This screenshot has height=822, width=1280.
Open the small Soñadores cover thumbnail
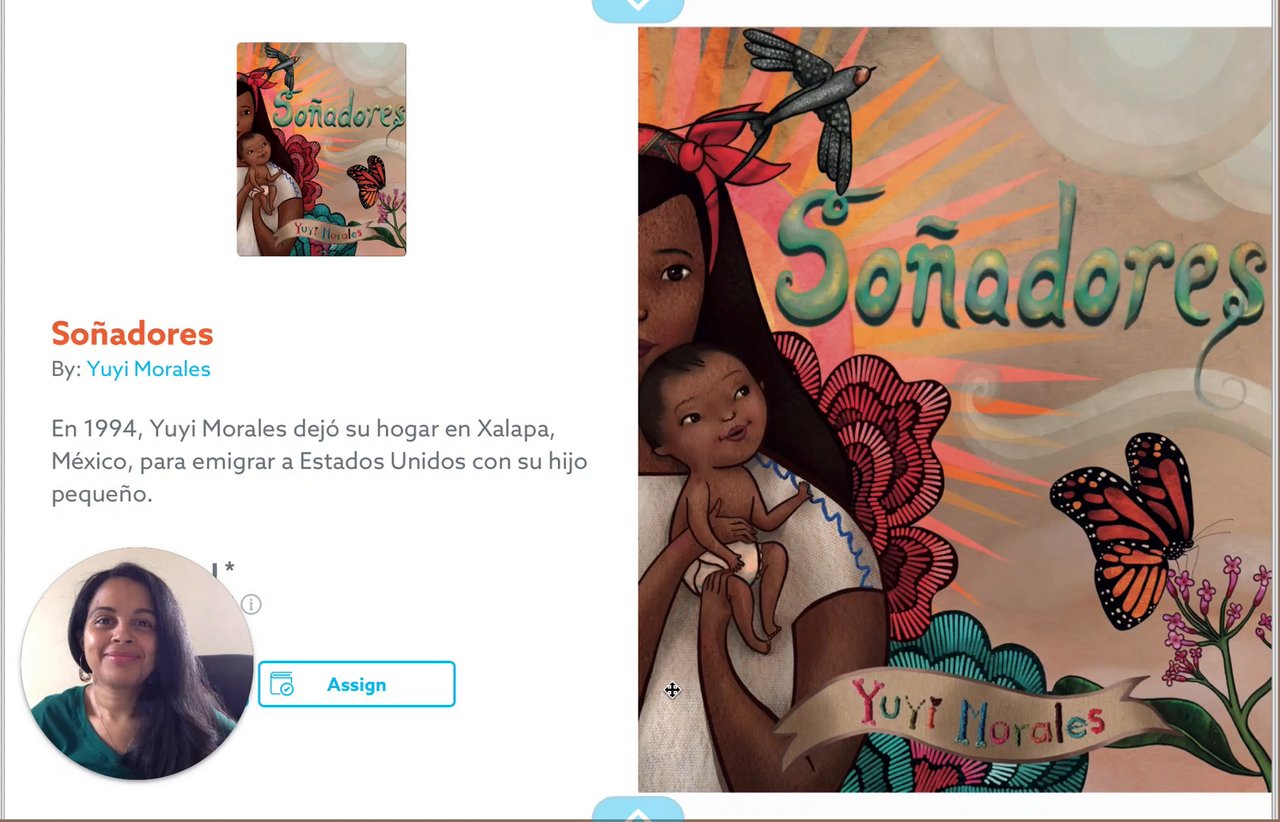321,149
